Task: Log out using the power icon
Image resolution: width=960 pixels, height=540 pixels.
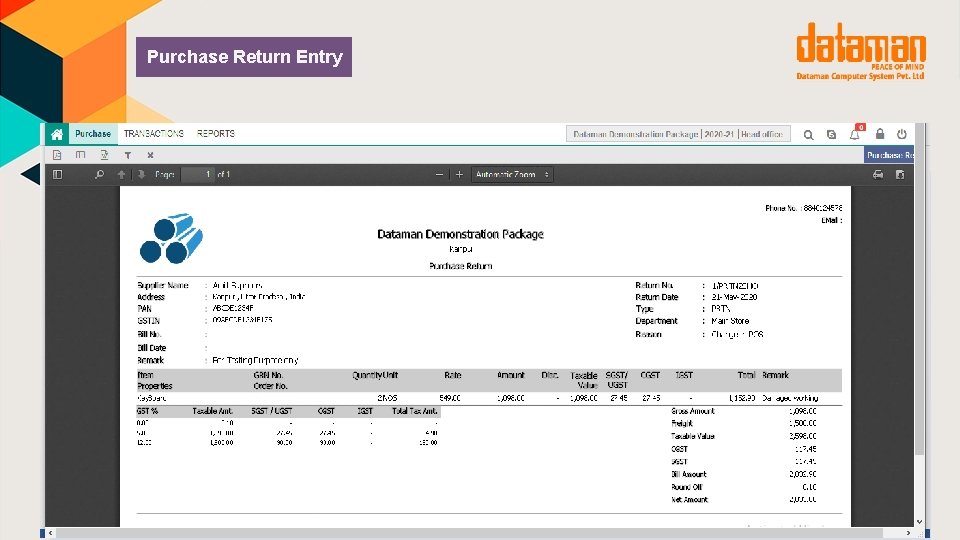Action: pyautogui.click(x=902, y=134)
